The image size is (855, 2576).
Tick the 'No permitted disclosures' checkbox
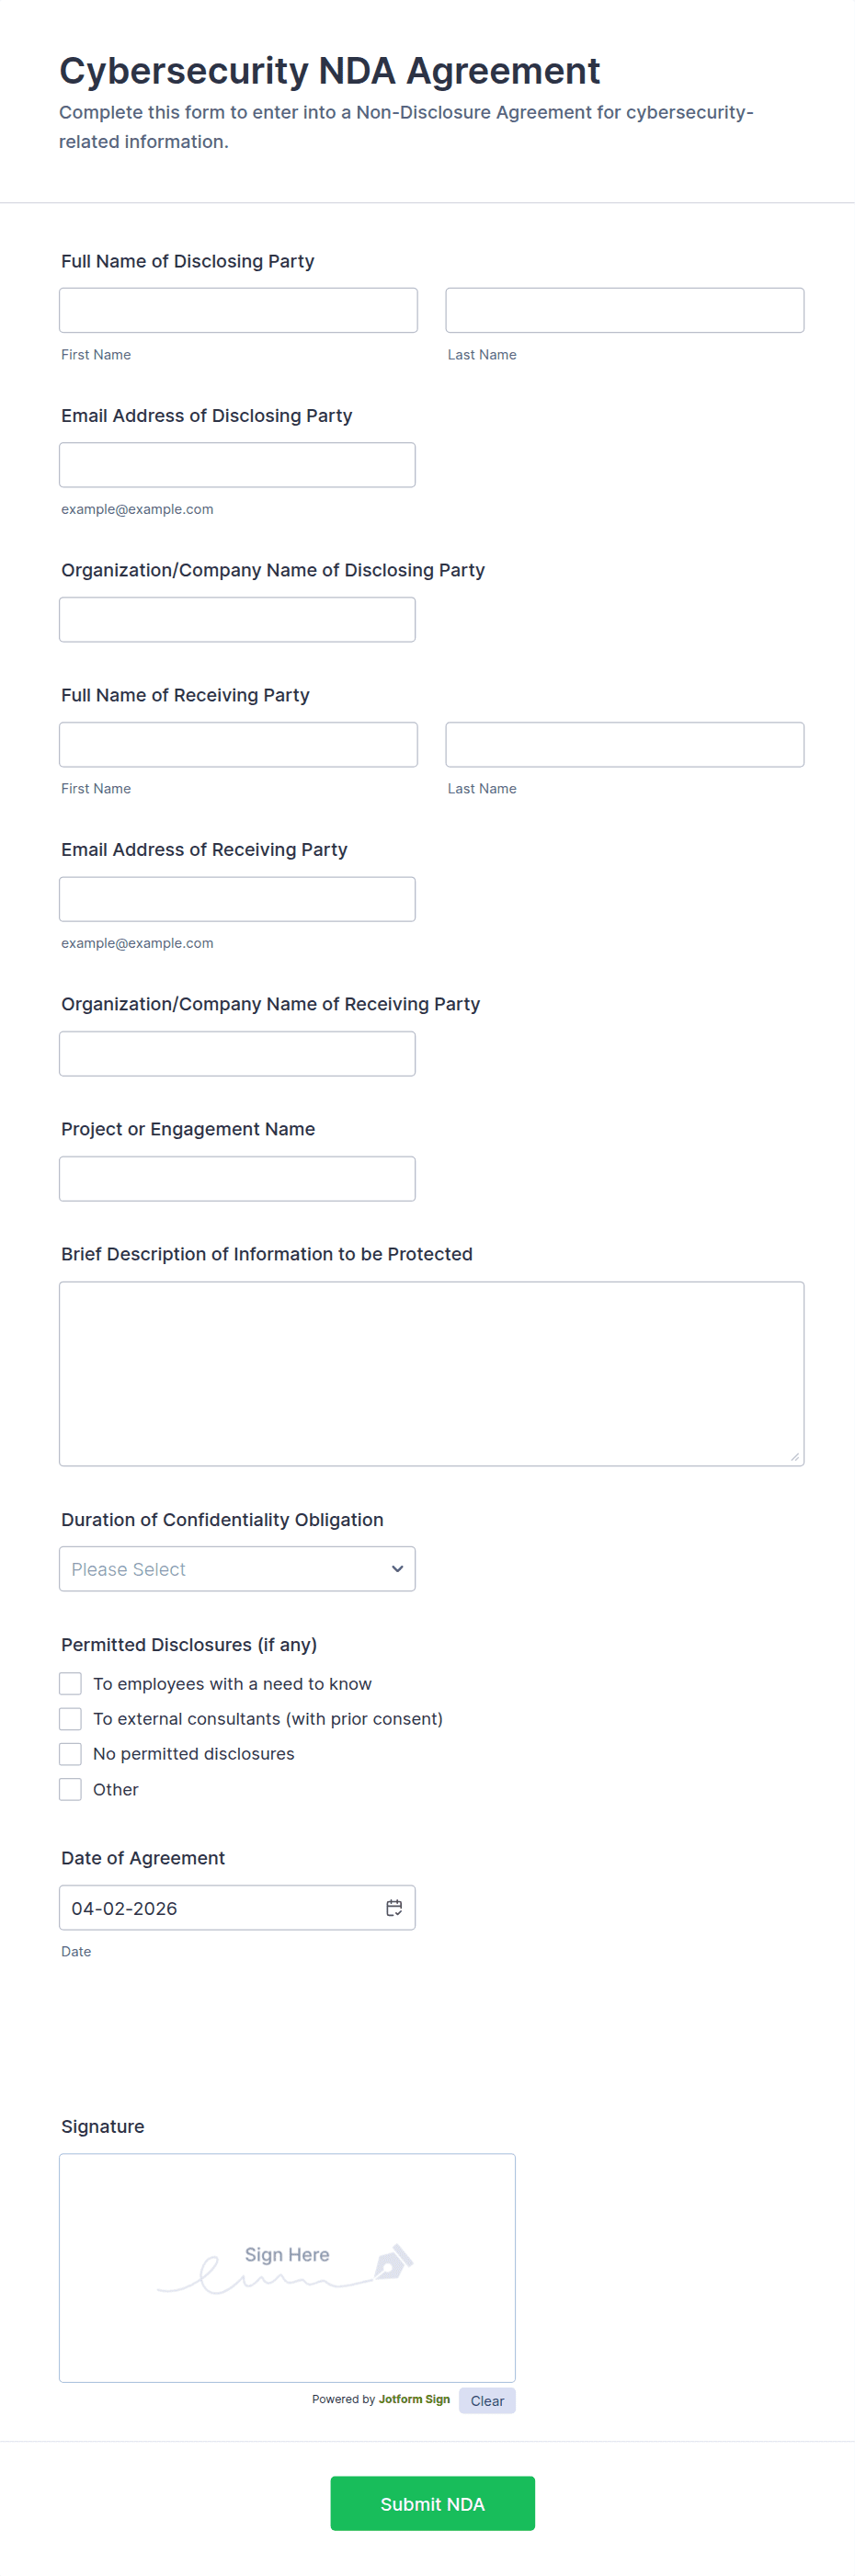click(70, 1753)
